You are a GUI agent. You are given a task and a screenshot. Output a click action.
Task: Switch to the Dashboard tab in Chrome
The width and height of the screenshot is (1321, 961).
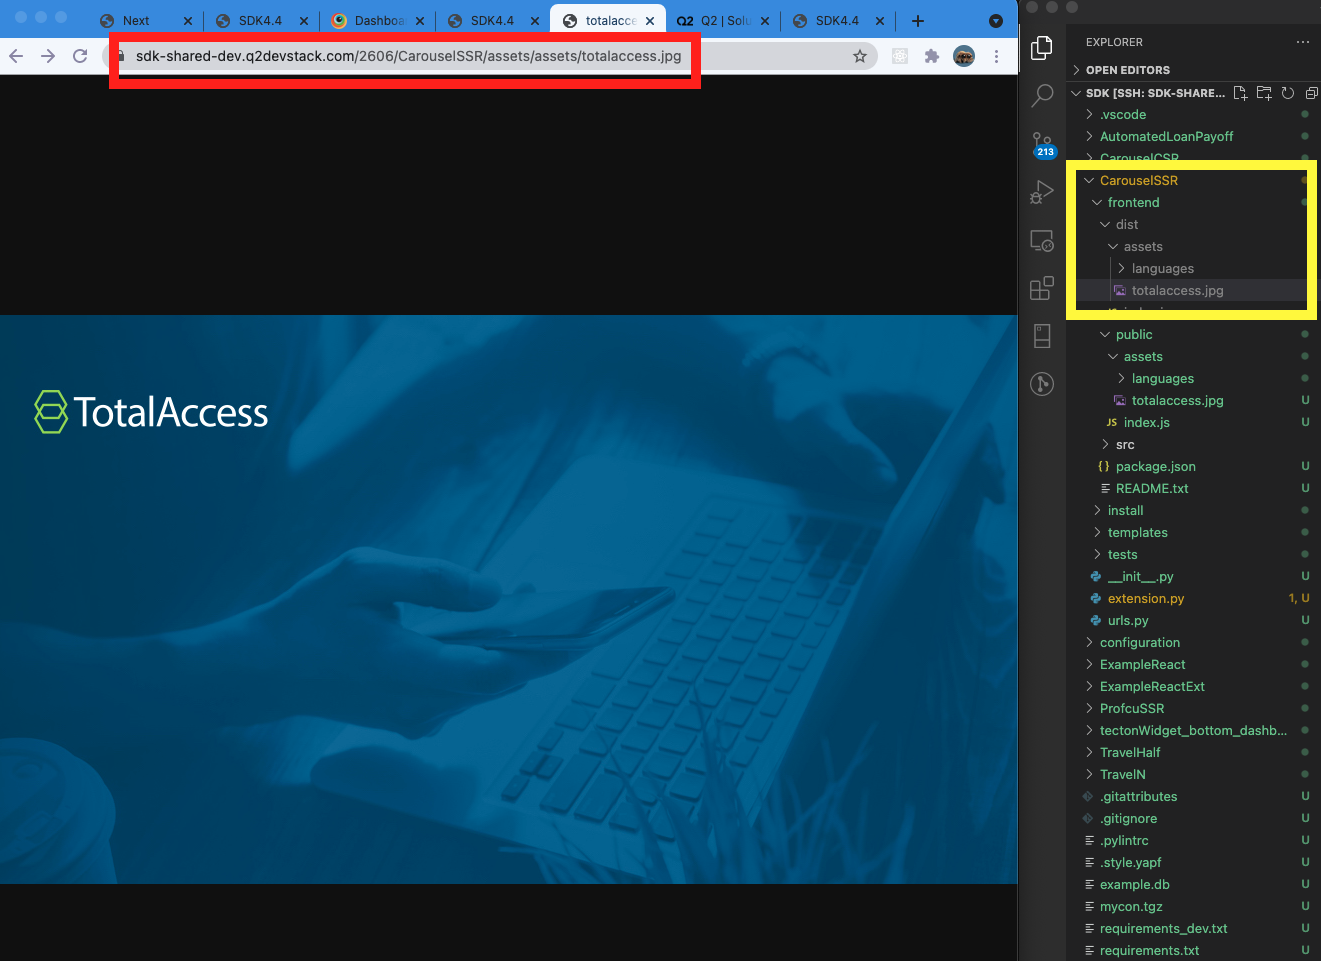coord(378,21)
